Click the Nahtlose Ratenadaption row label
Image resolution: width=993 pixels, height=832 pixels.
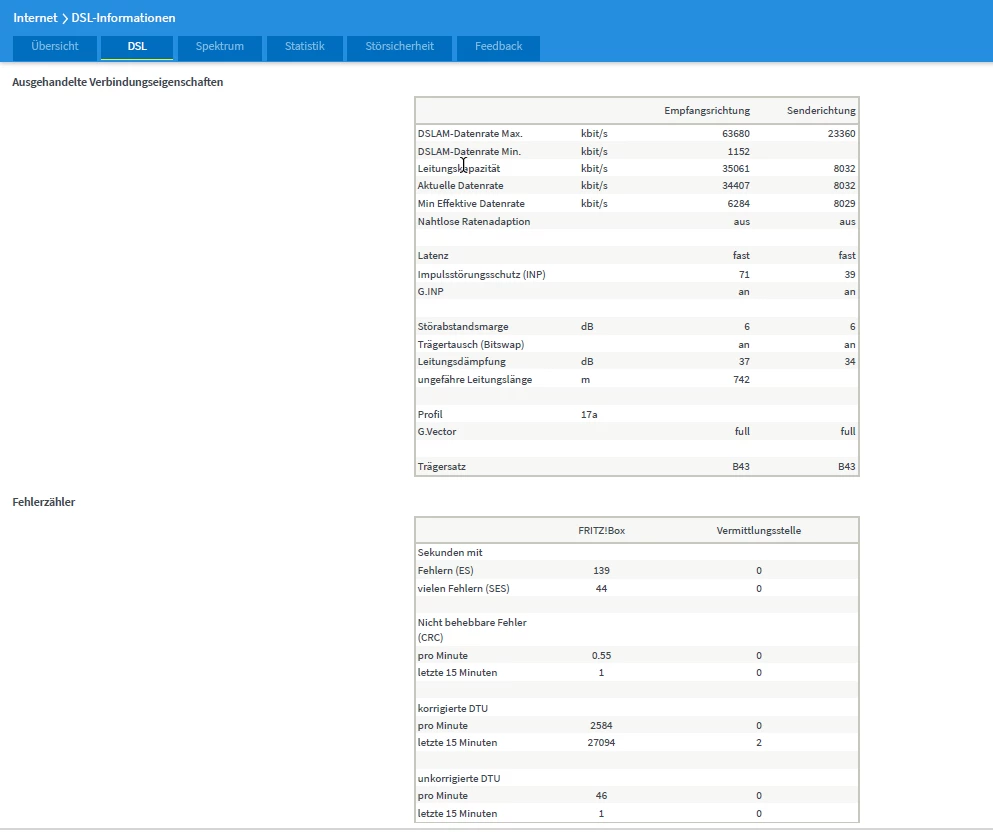pos(474,221)
